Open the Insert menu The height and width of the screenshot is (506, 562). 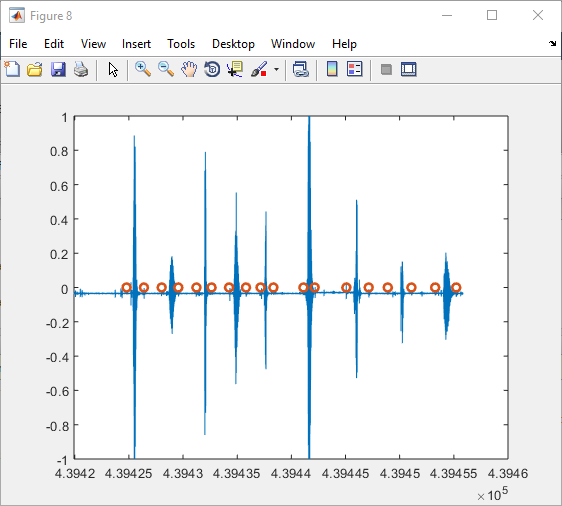point(136,44)
